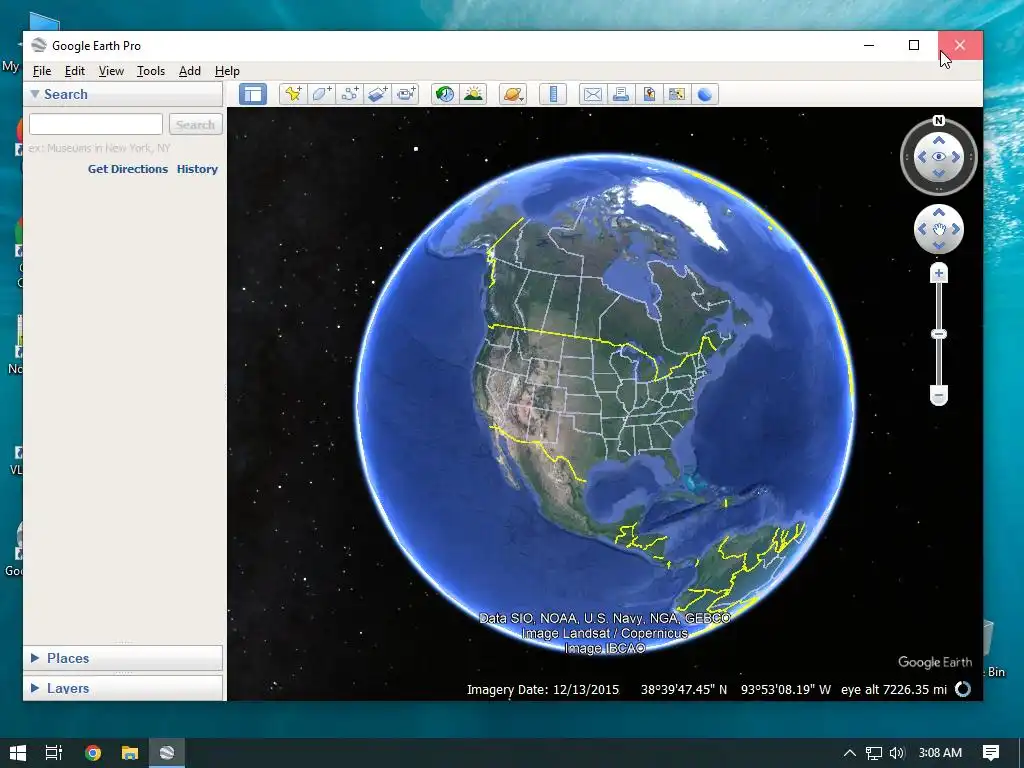Click the Get Directions link
1024x768 pixels.
(128, 168)
